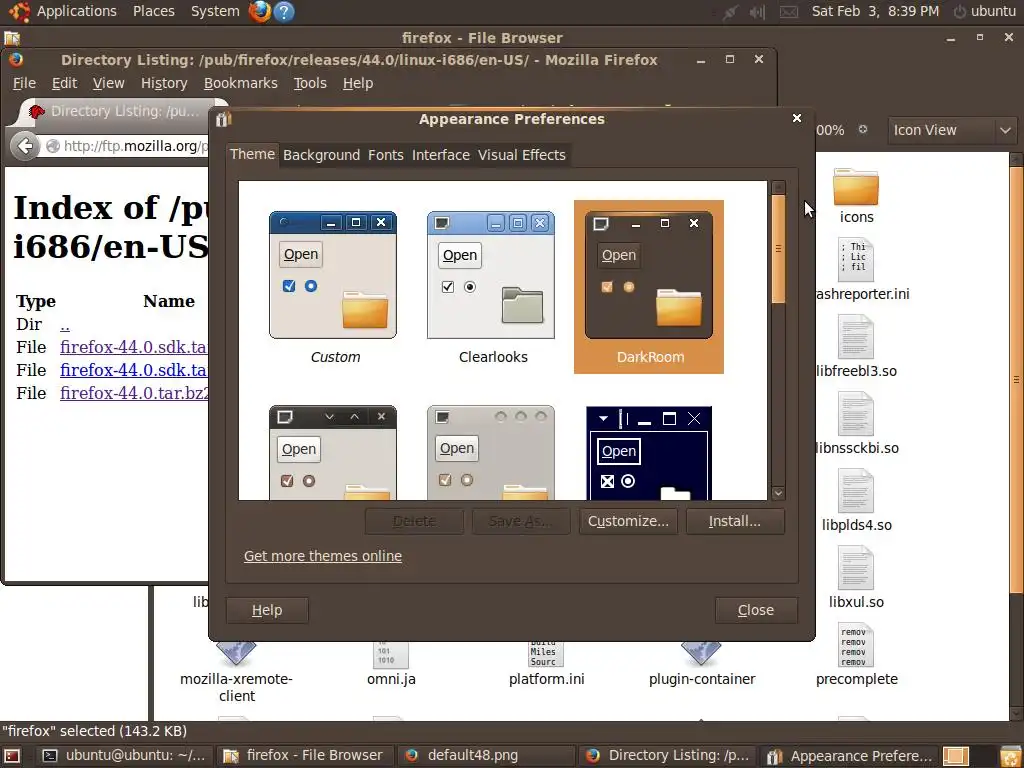Screen dimensions: 1024x768
Task: Choose the gray round-button theme thumbnail
Action: tap(491, 453)
